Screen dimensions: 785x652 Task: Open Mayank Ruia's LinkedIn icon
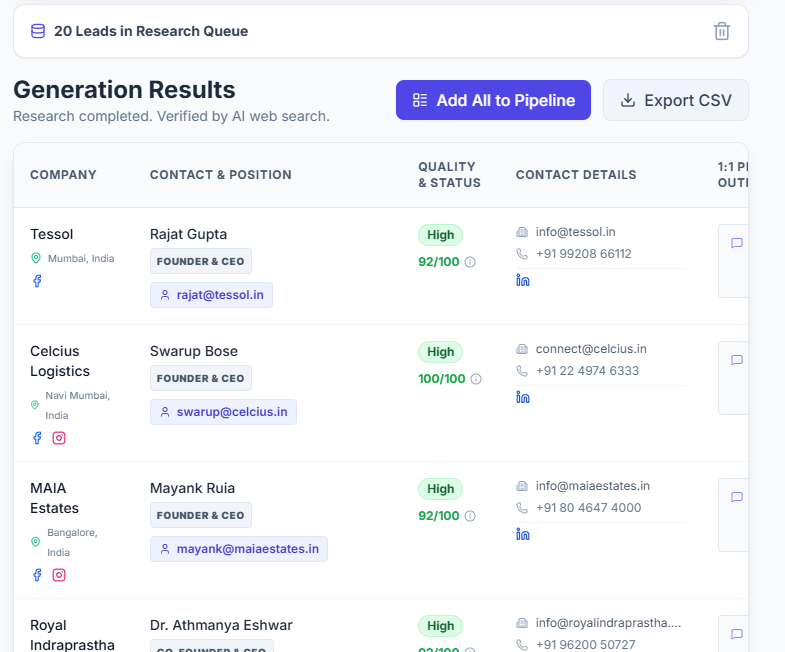point(523,534)
